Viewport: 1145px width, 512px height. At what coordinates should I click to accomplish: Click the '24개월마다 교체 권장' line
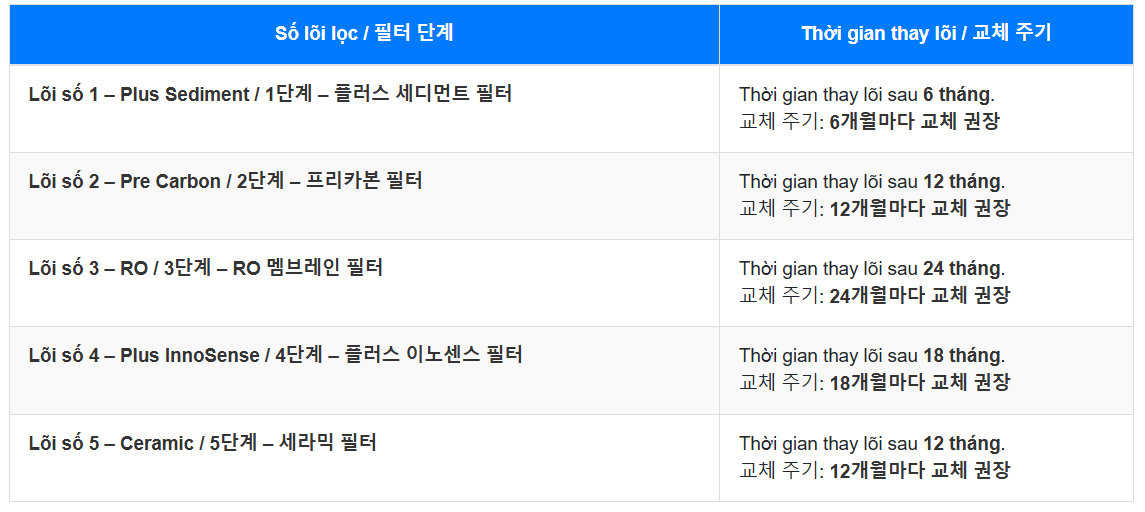(874, 296)
